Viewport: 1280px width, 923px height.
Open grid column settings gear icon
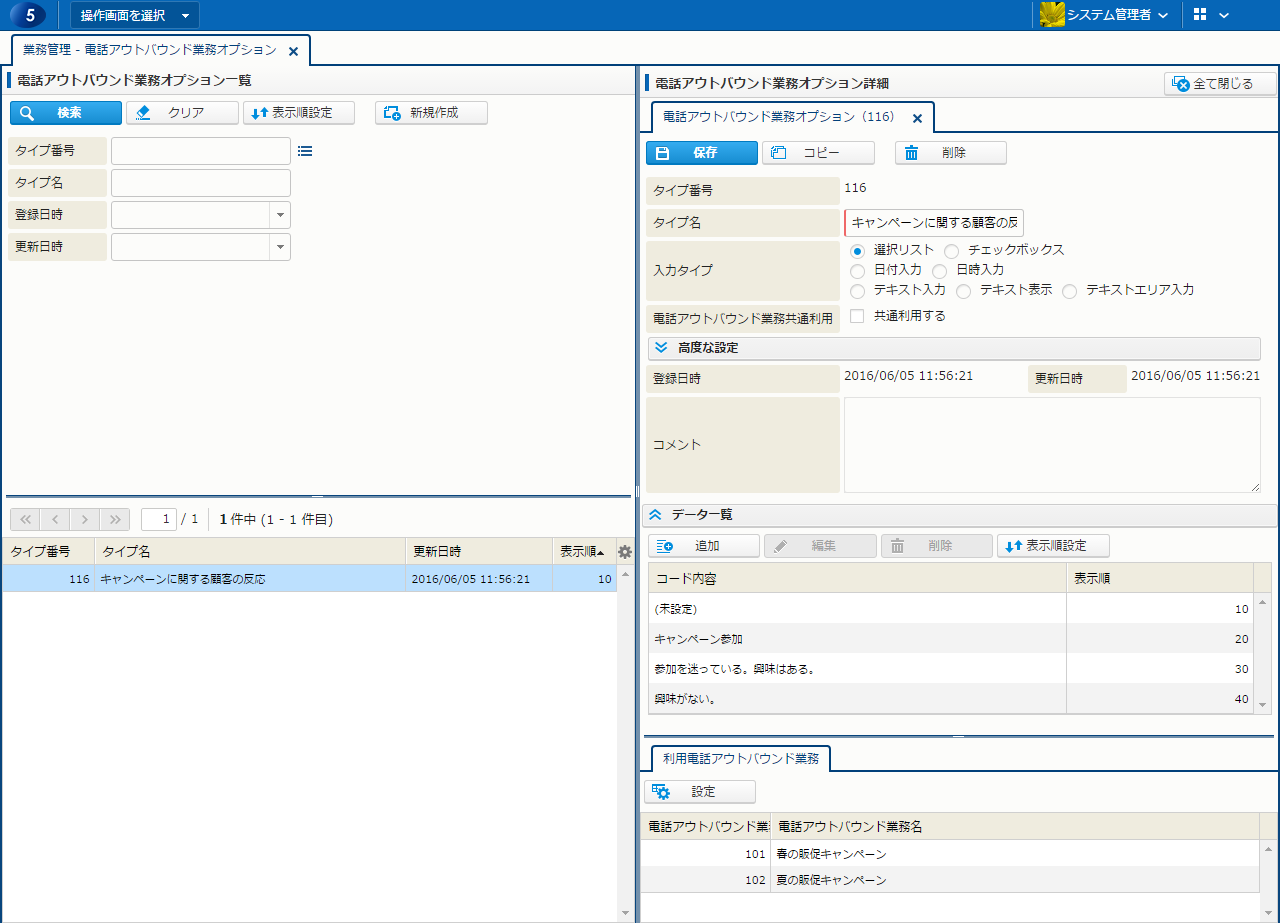point(625,552)
